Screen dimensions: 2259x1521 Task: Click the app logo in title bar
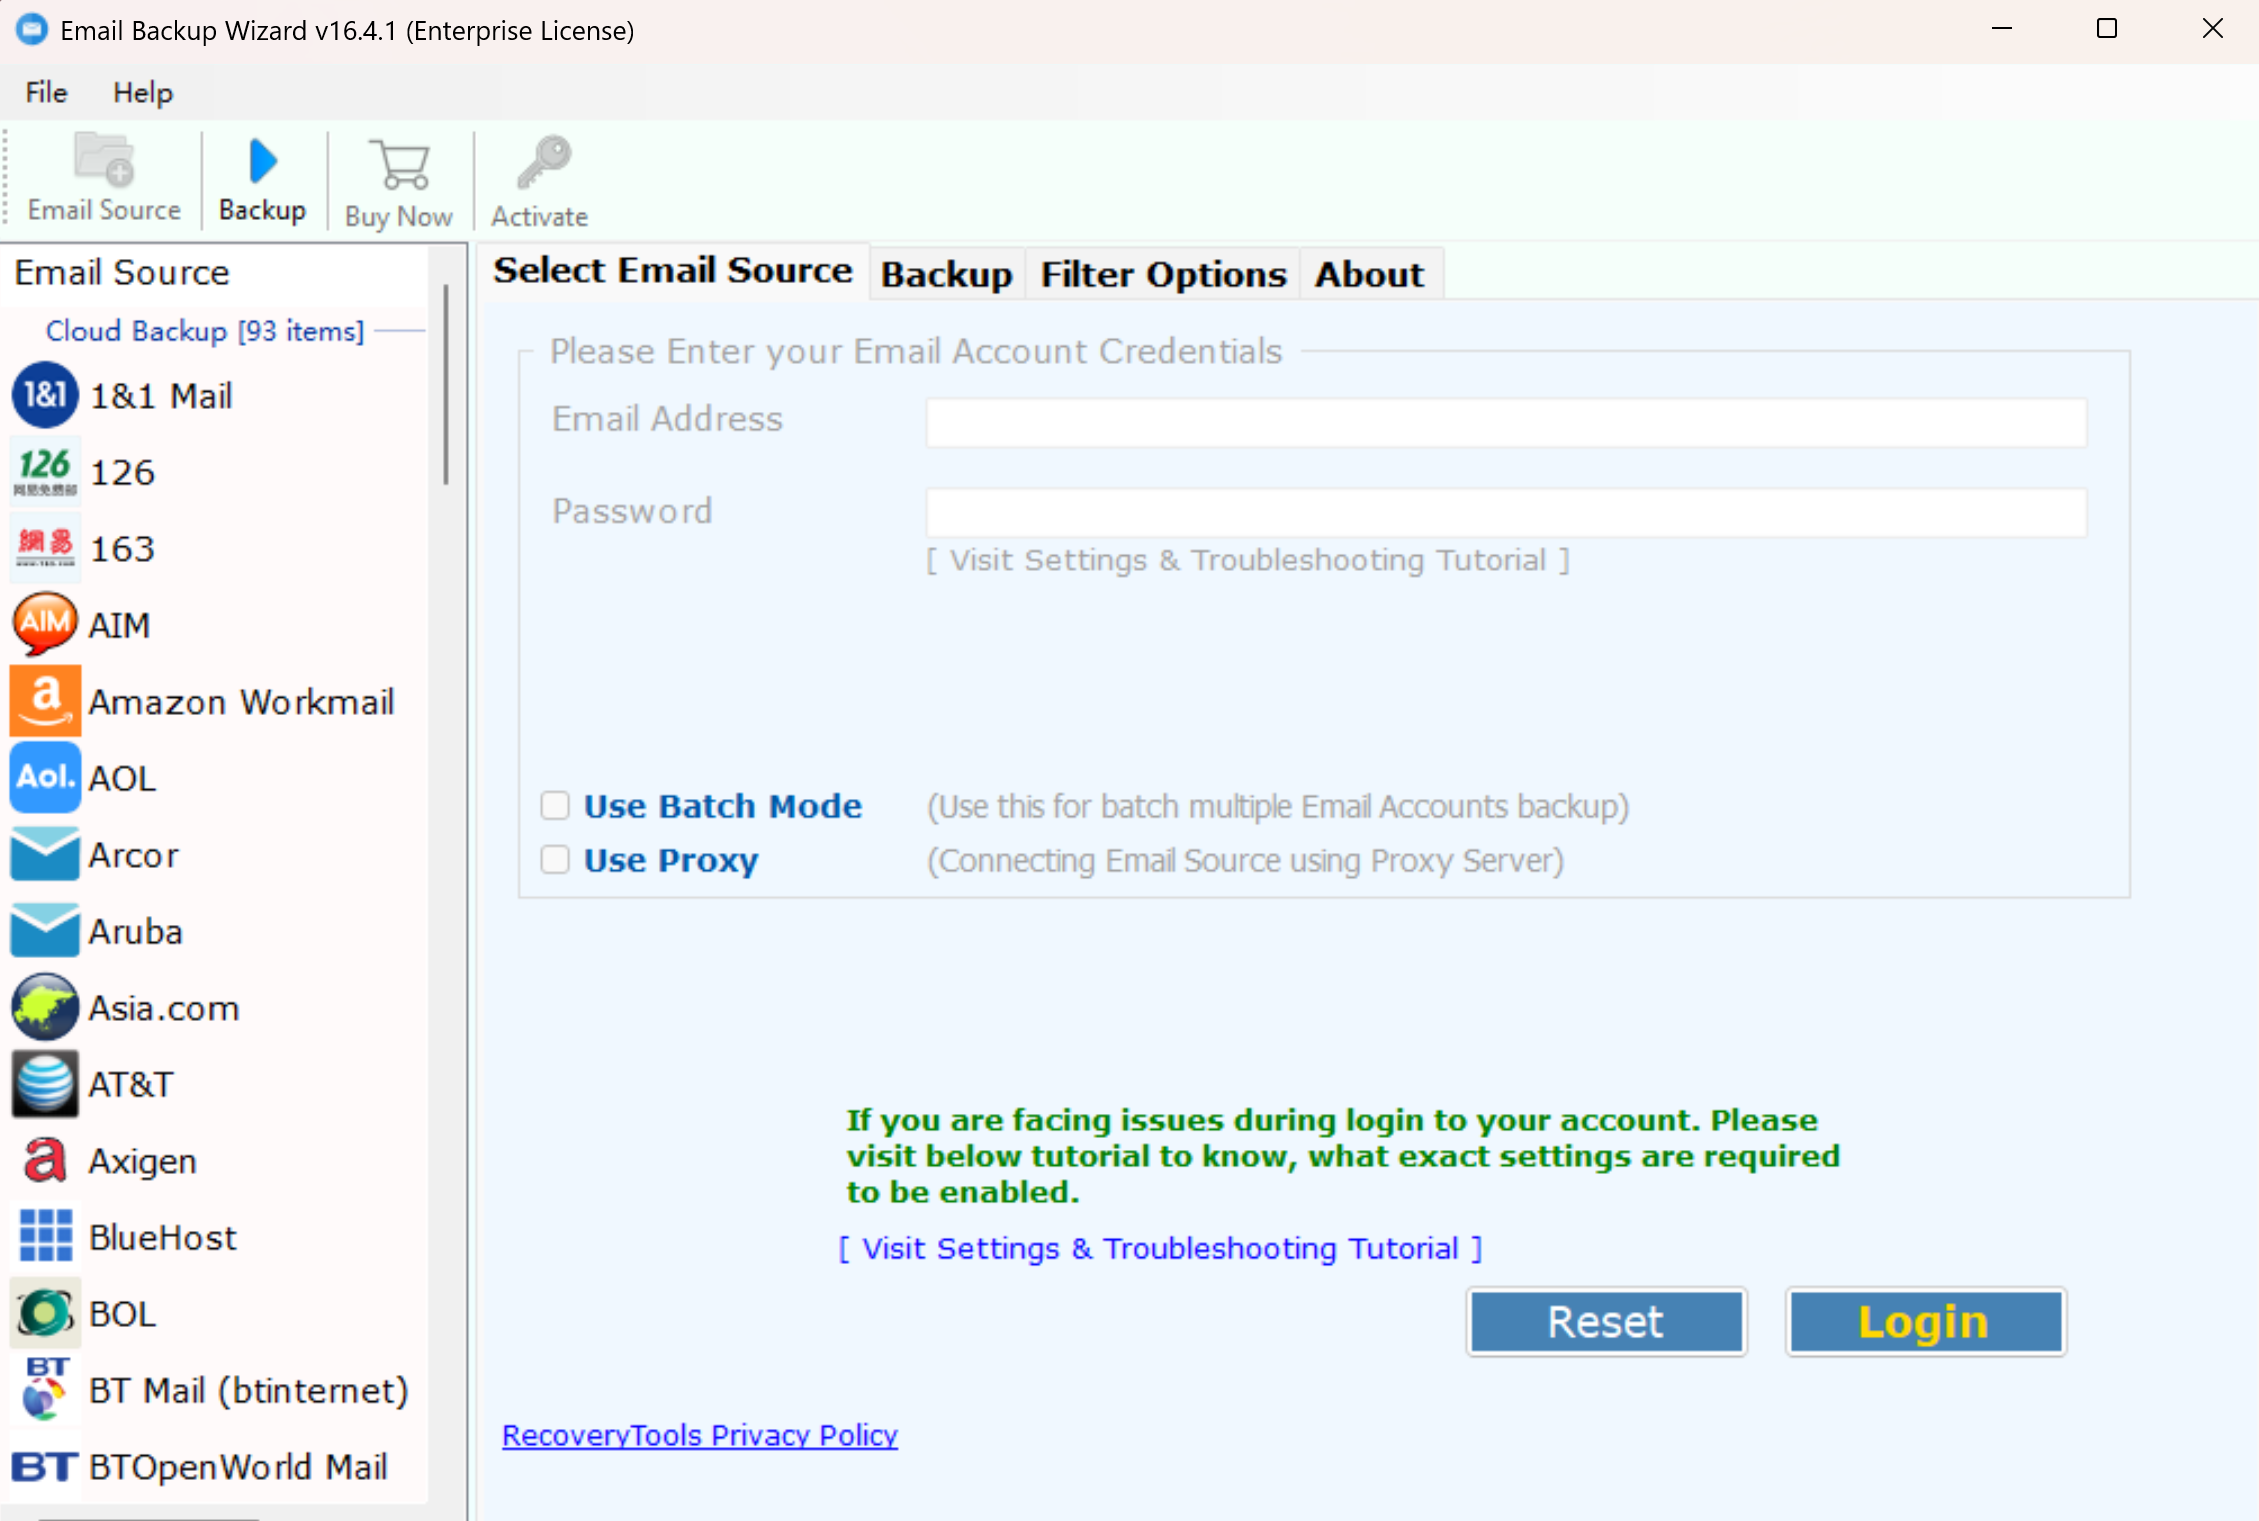click(32, 30)
